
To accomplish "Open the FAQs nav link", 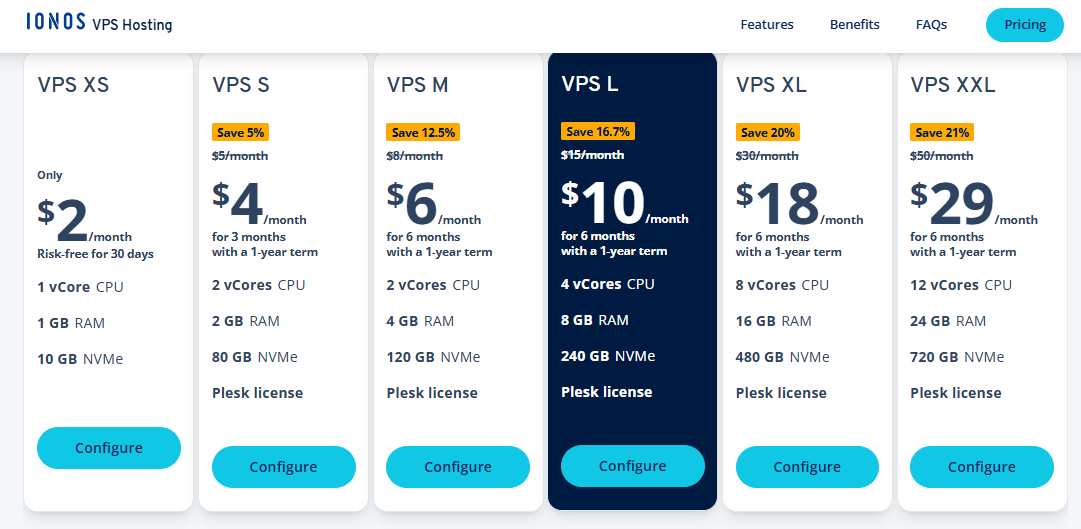I will pos(931,25).
